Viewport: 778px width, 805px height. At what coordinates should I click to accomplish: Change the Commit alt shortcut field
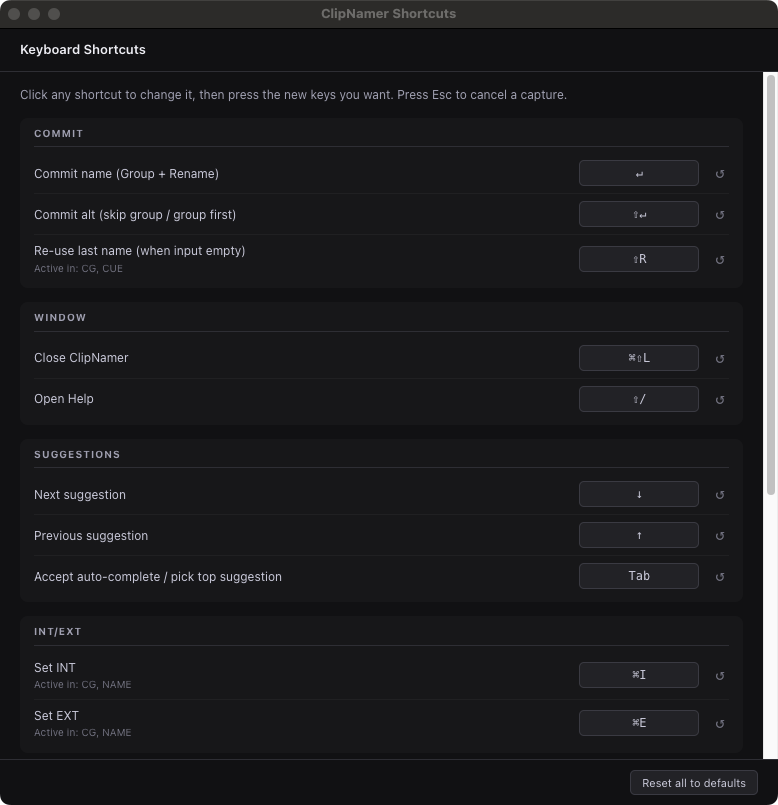[638, 214]
